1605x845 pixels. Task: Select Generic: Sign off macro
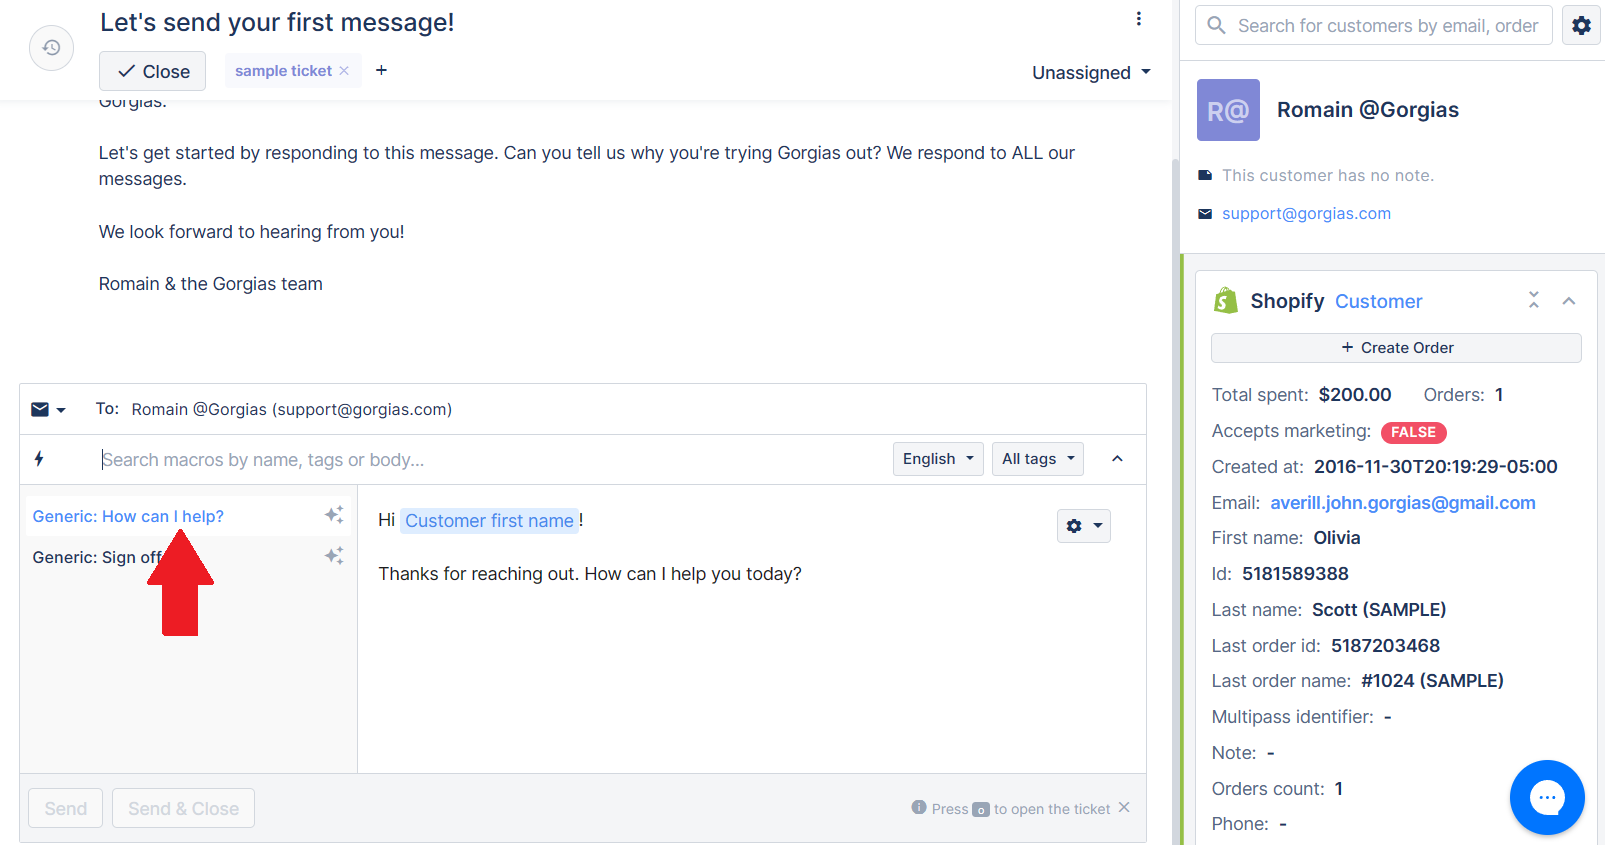click(x=98, y=558)
